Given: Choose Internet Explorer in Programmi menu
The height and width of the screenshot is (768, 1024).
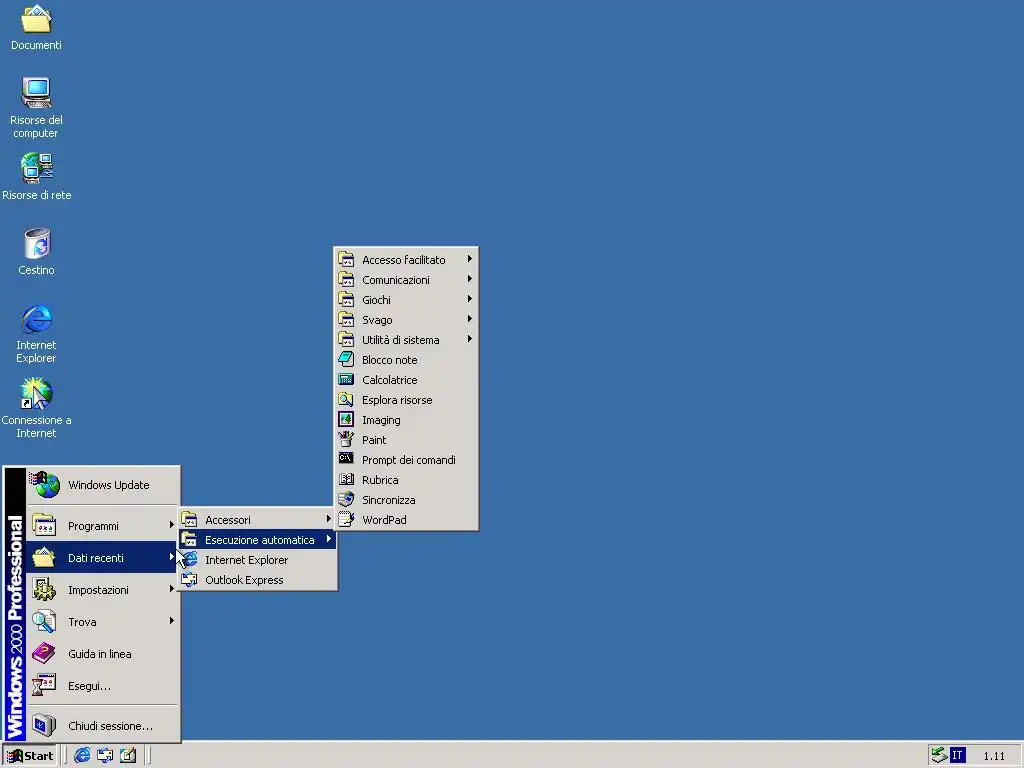Looking at the screenshot, I should [x=258, y=560].
